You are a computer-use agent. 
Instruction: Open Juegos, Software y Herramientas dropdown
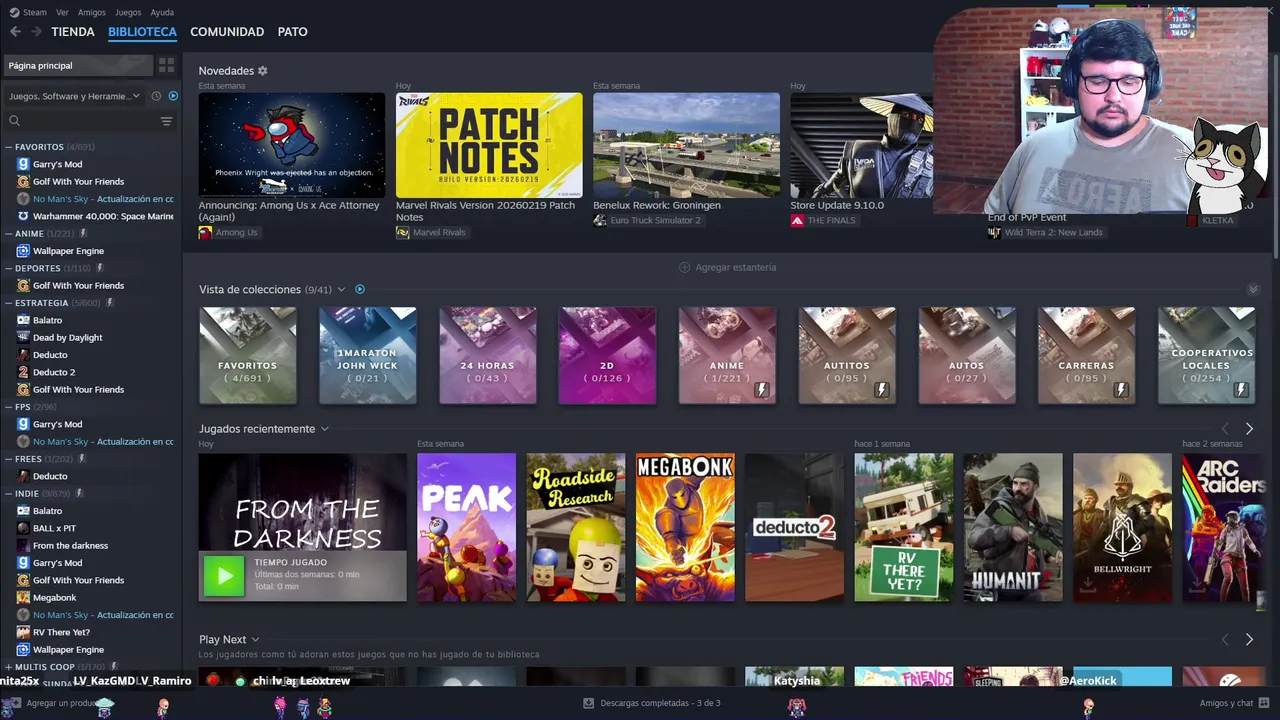coord(75,96)
